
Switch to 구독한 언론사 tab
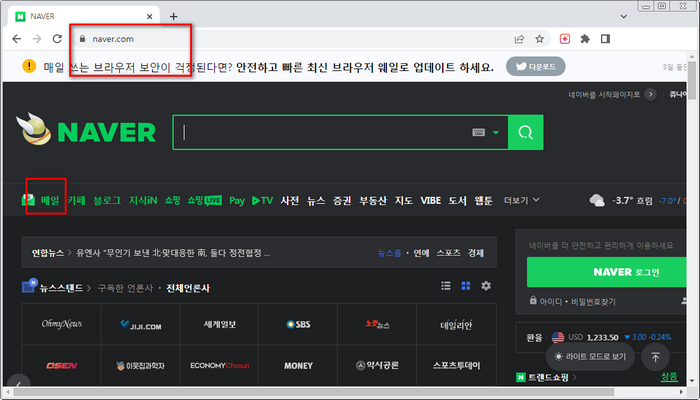125,288
